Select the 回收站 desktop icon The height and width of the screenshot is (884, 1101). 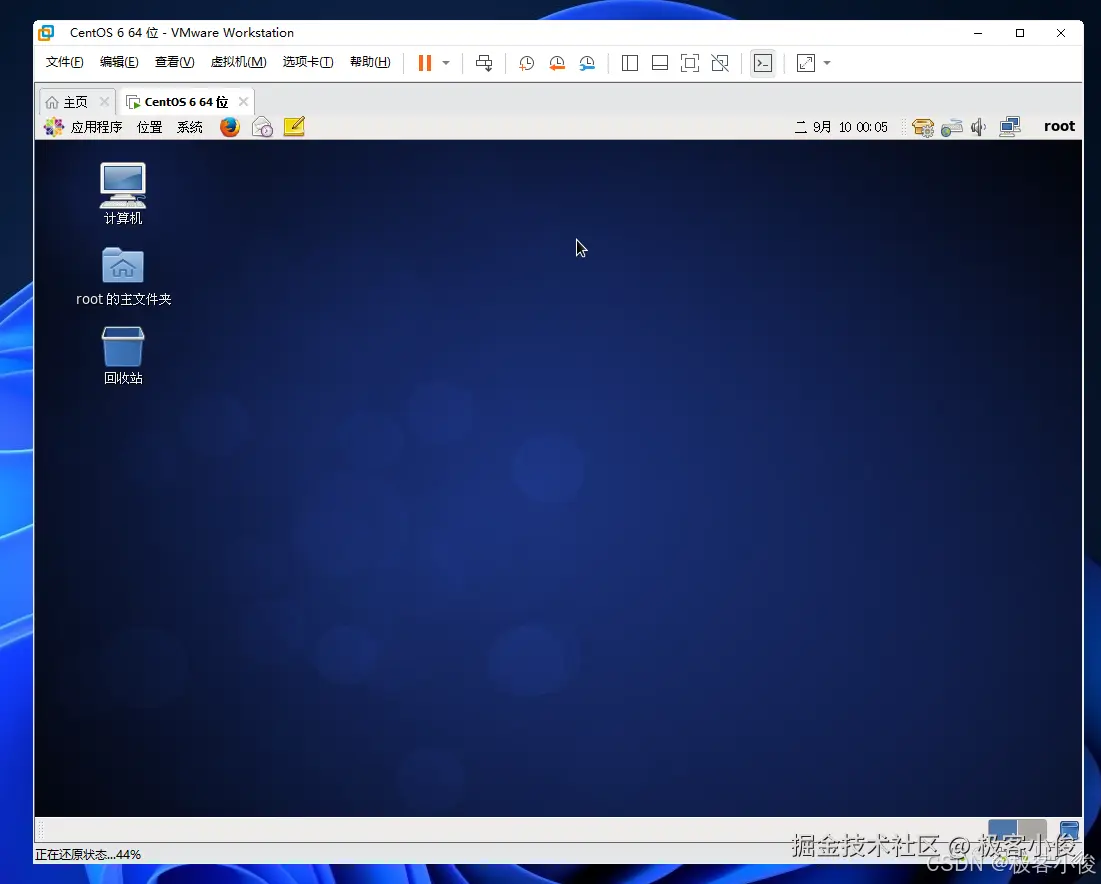pyautogui.click(x=123, y=356)
